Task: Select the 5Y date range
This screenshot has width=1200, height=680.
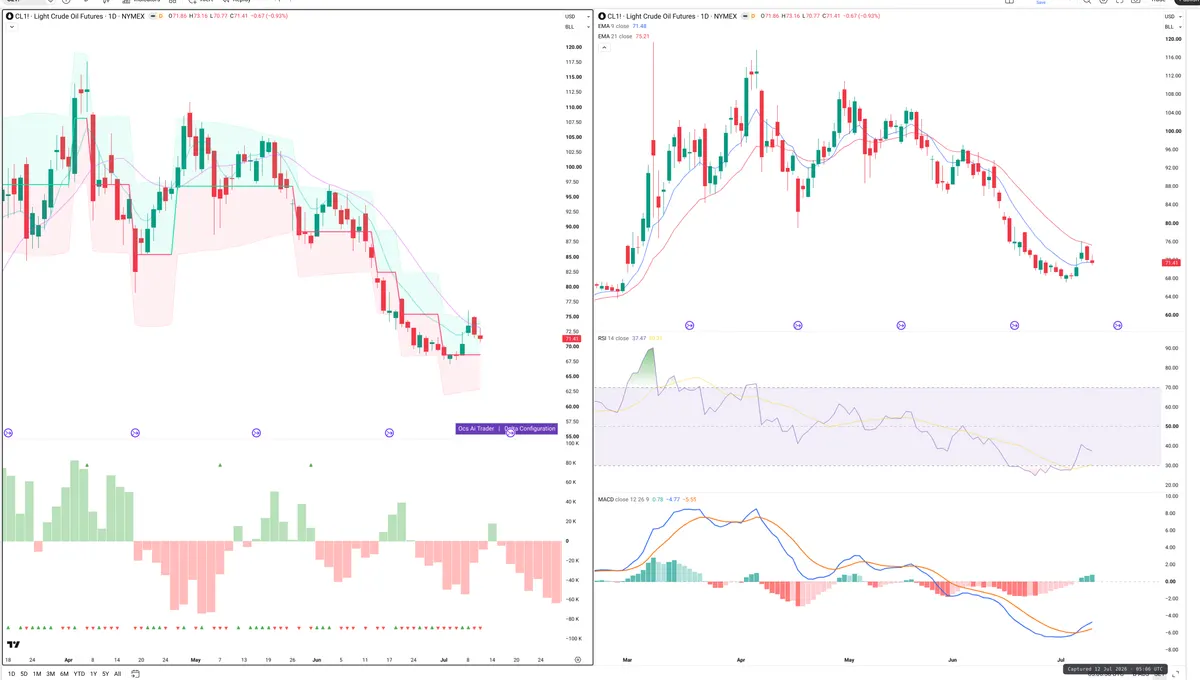Action: 106,674
